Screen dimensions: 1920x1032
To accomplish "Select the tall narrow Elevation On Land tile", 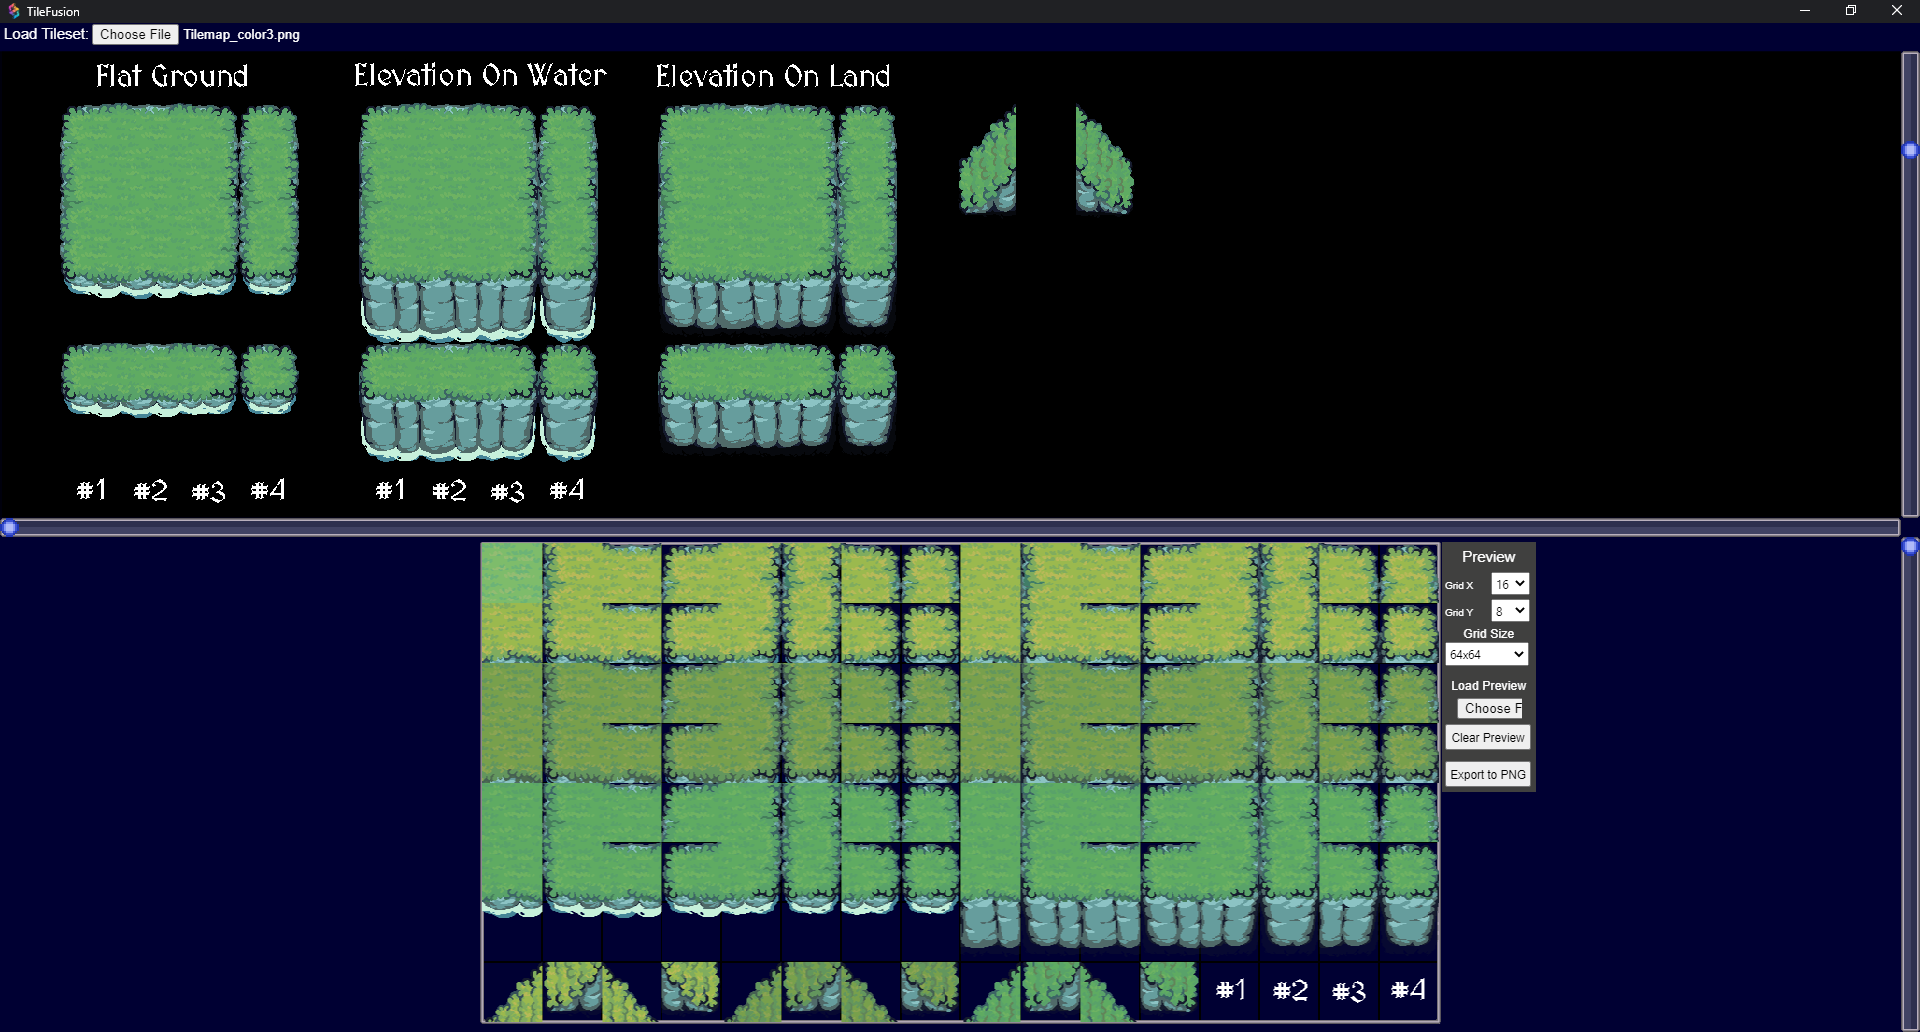I will coord(867,218).
